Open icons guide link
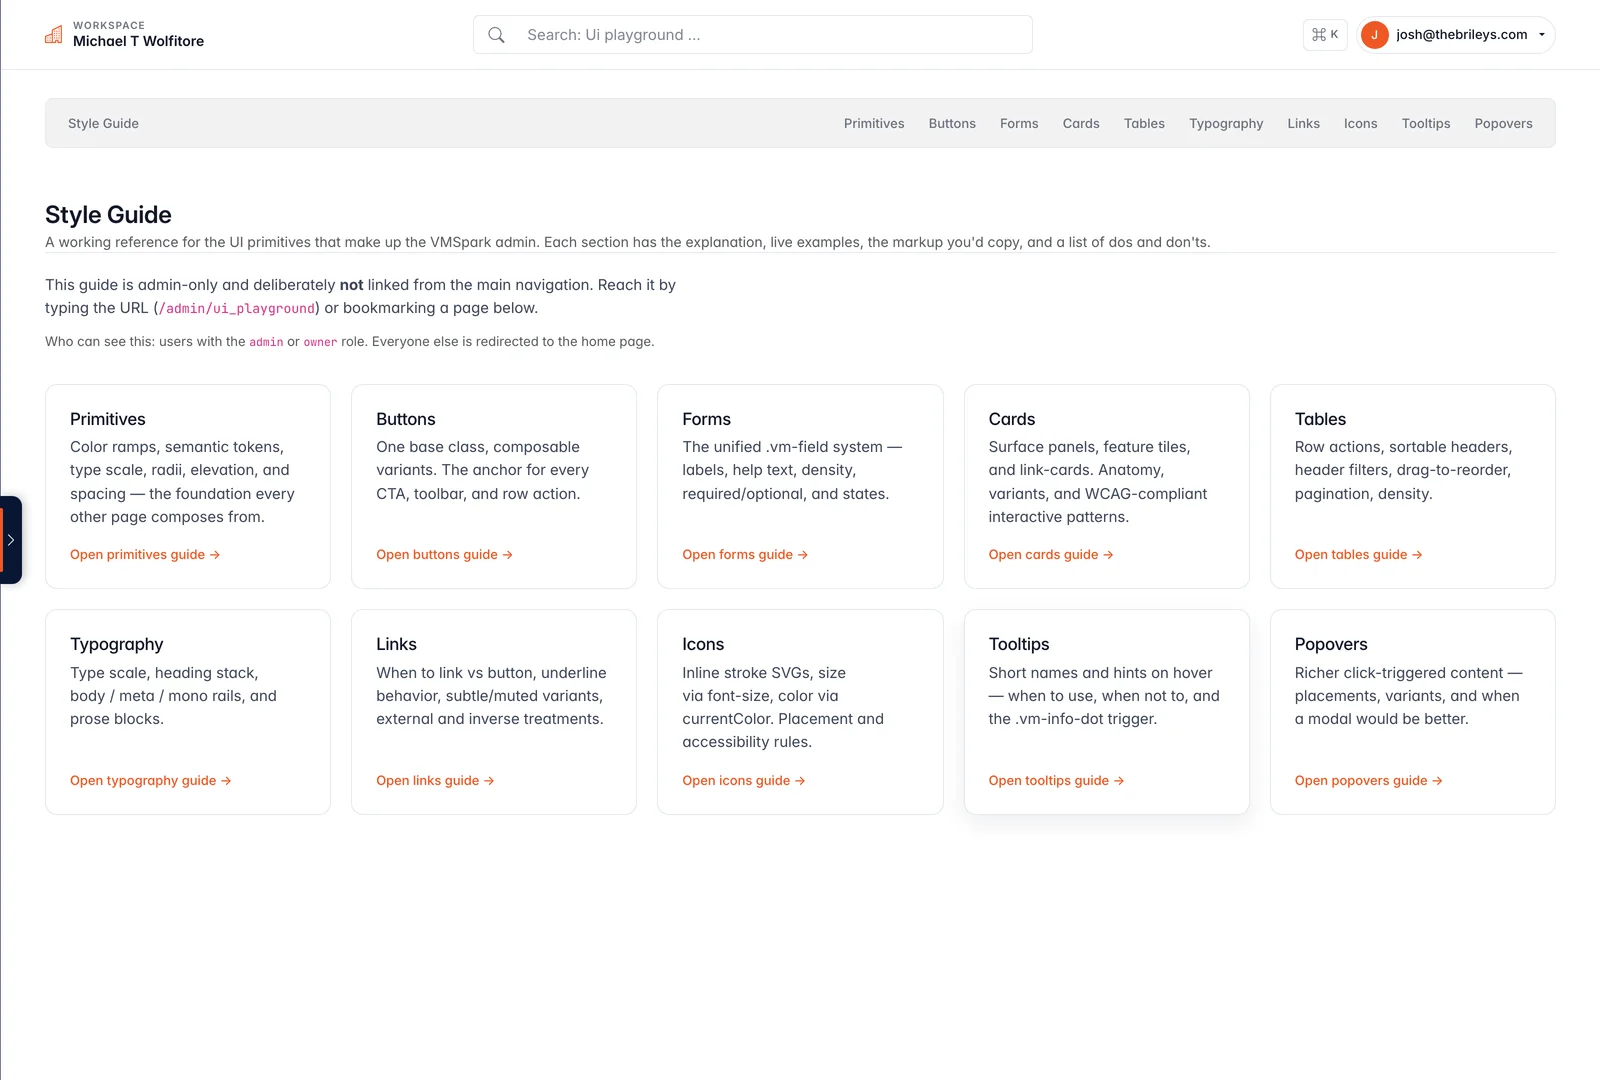 pos(744,781)
